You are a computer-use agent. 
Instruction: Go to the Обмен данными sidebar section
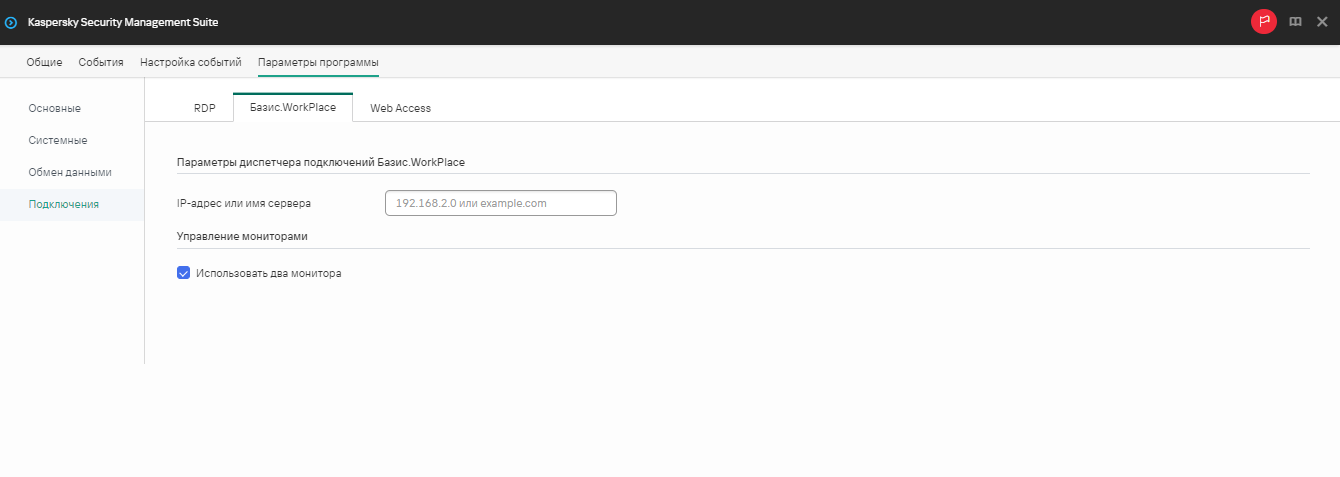coord(70,172)
